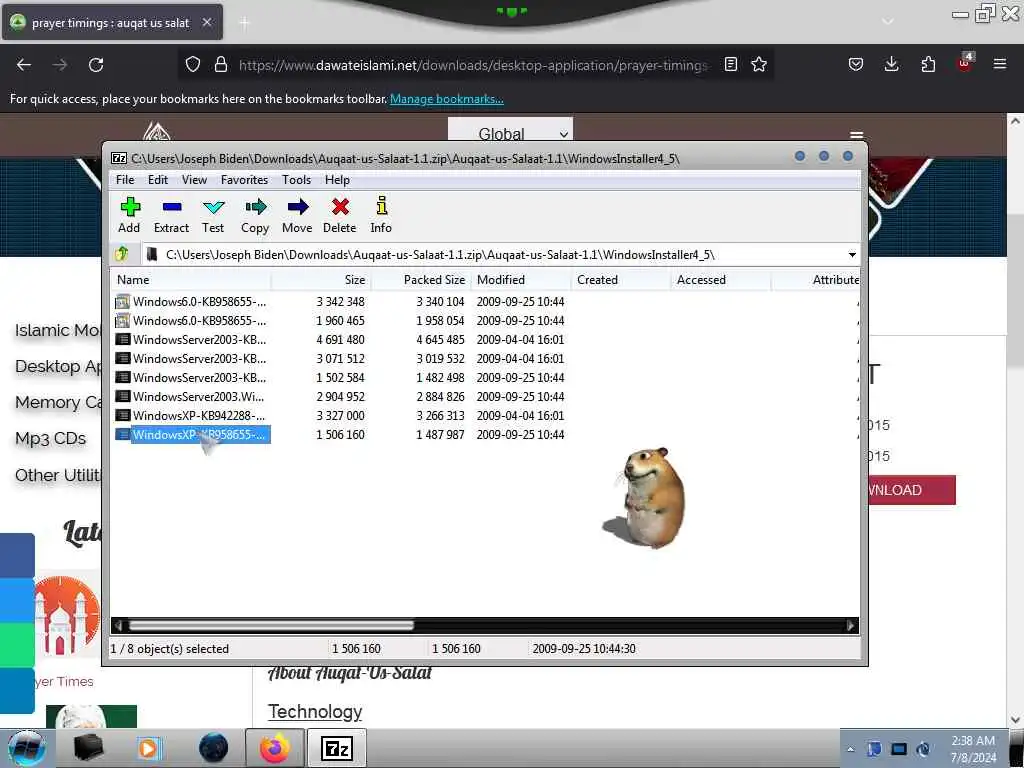Viewport: 1024px width, 768px height.
Task: Sort by Created column header
Action: pos(620,280)
